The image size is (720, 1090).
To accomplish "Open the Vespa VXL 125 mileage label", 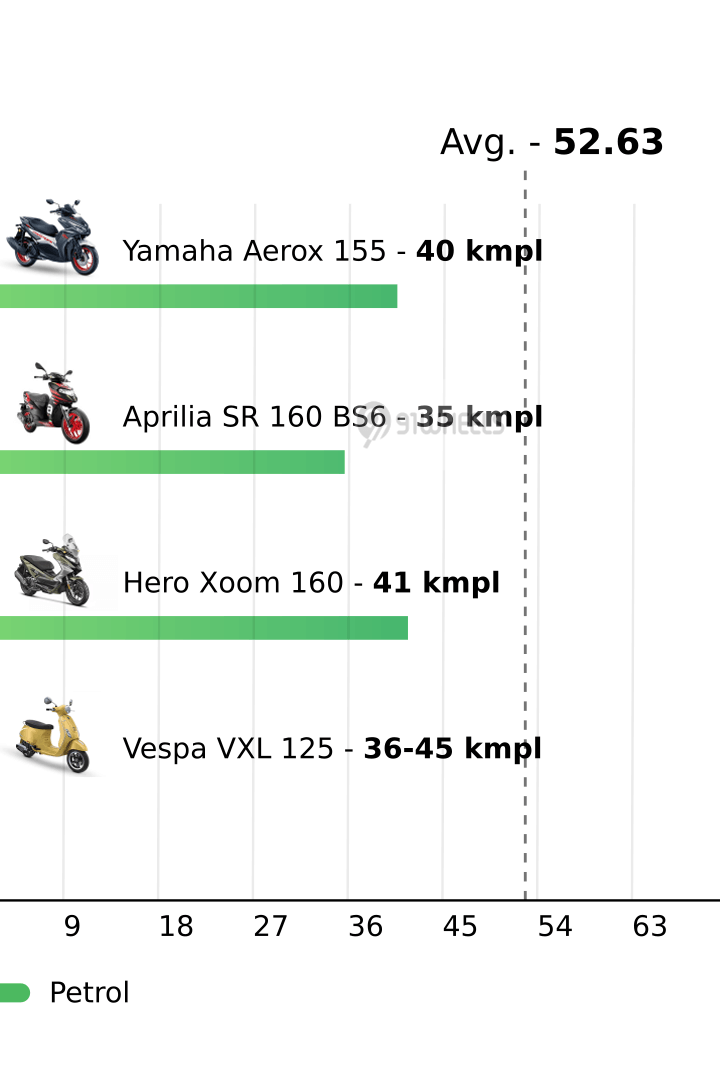I will [x=332, y=749].
